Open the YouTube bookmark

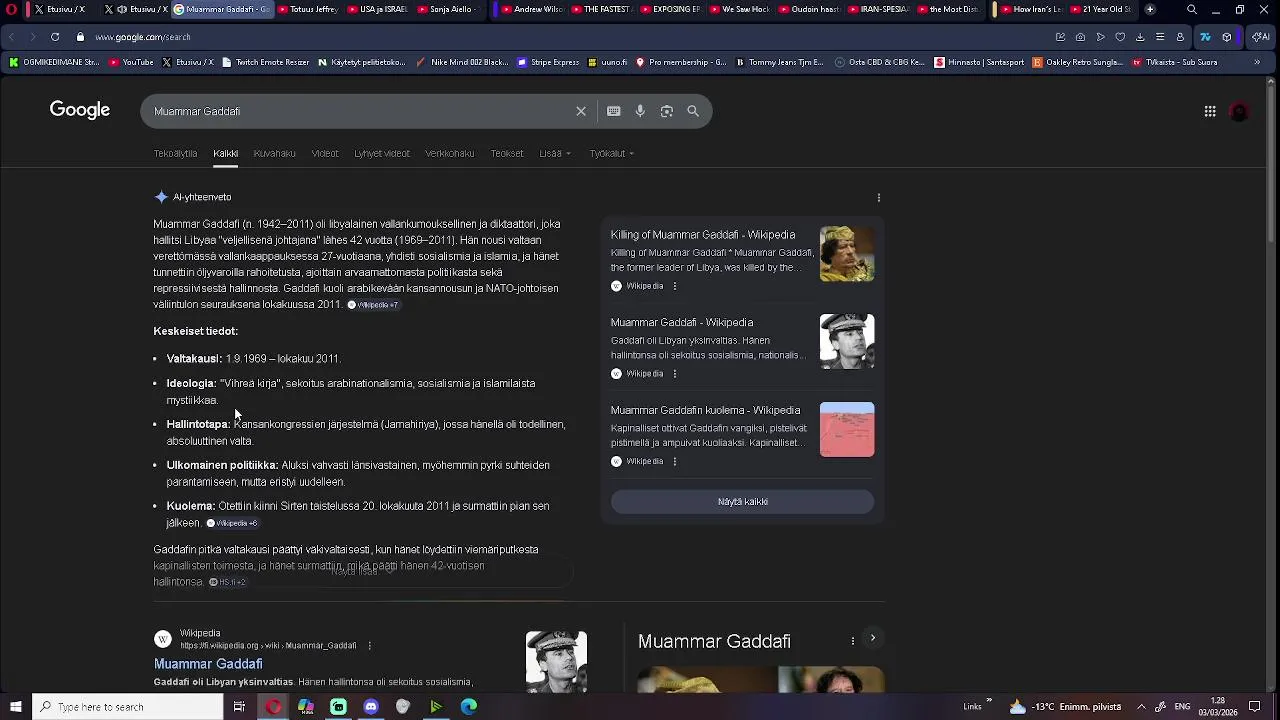point(131,62)
